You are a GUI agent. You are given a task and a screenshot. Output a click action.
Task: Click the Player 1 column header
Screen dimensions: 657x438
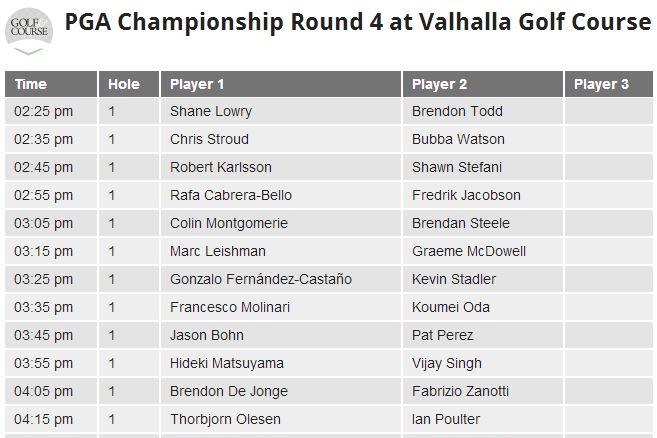(x=198, y=85)
